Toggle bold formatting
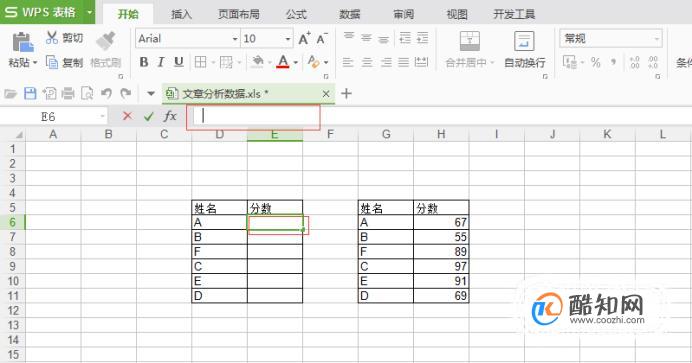The image size is (692, 363). coord(144,62)
